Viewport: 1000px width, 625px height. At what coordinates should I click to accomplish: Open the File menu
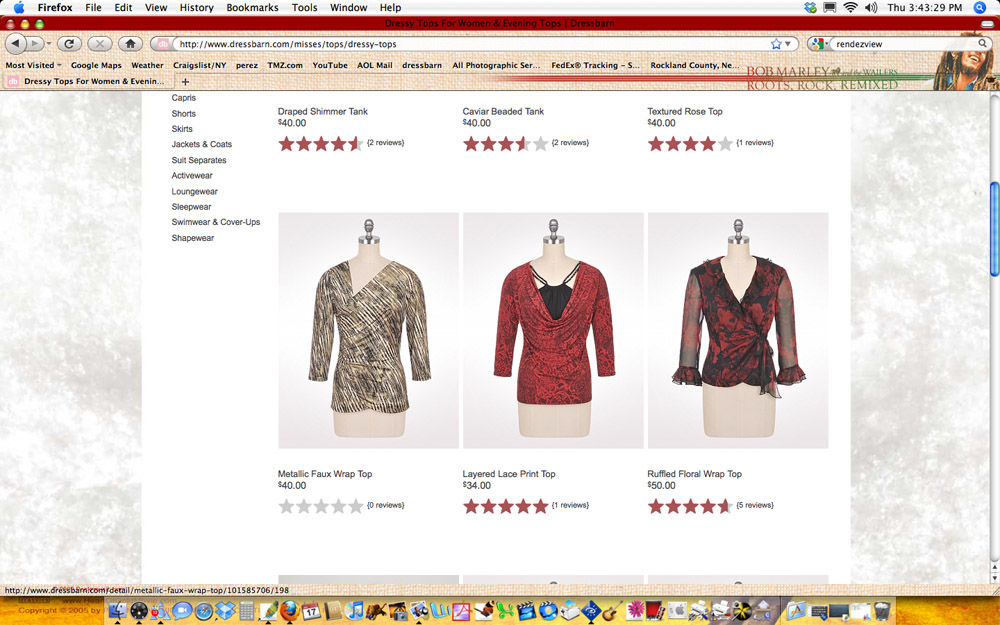[x=93, y=8]
